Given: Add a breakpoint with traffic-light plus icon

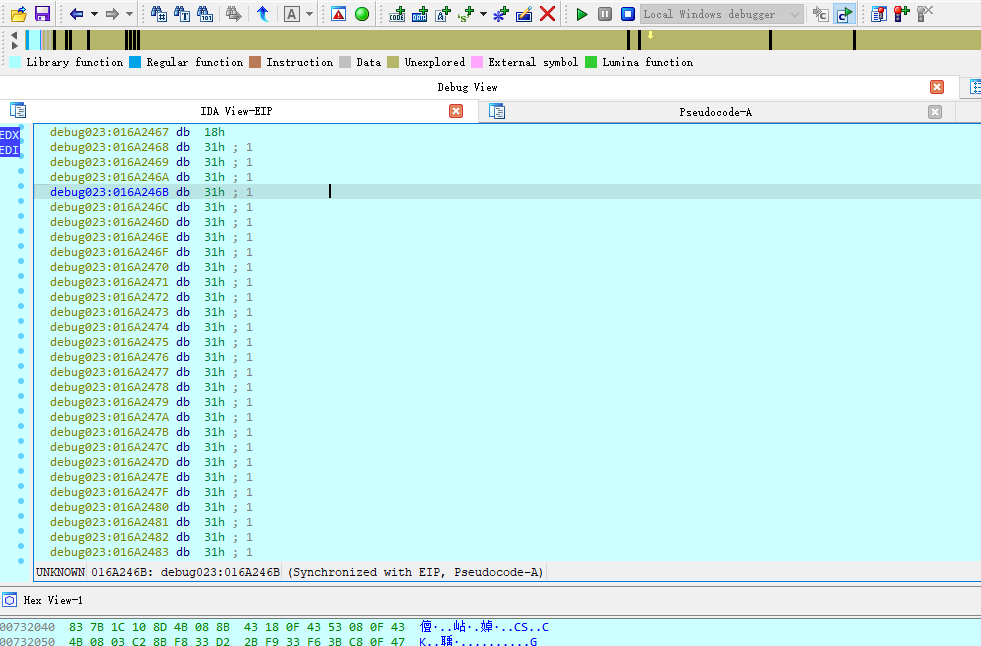Looking at the screenshot, I should tap(902, 14).
